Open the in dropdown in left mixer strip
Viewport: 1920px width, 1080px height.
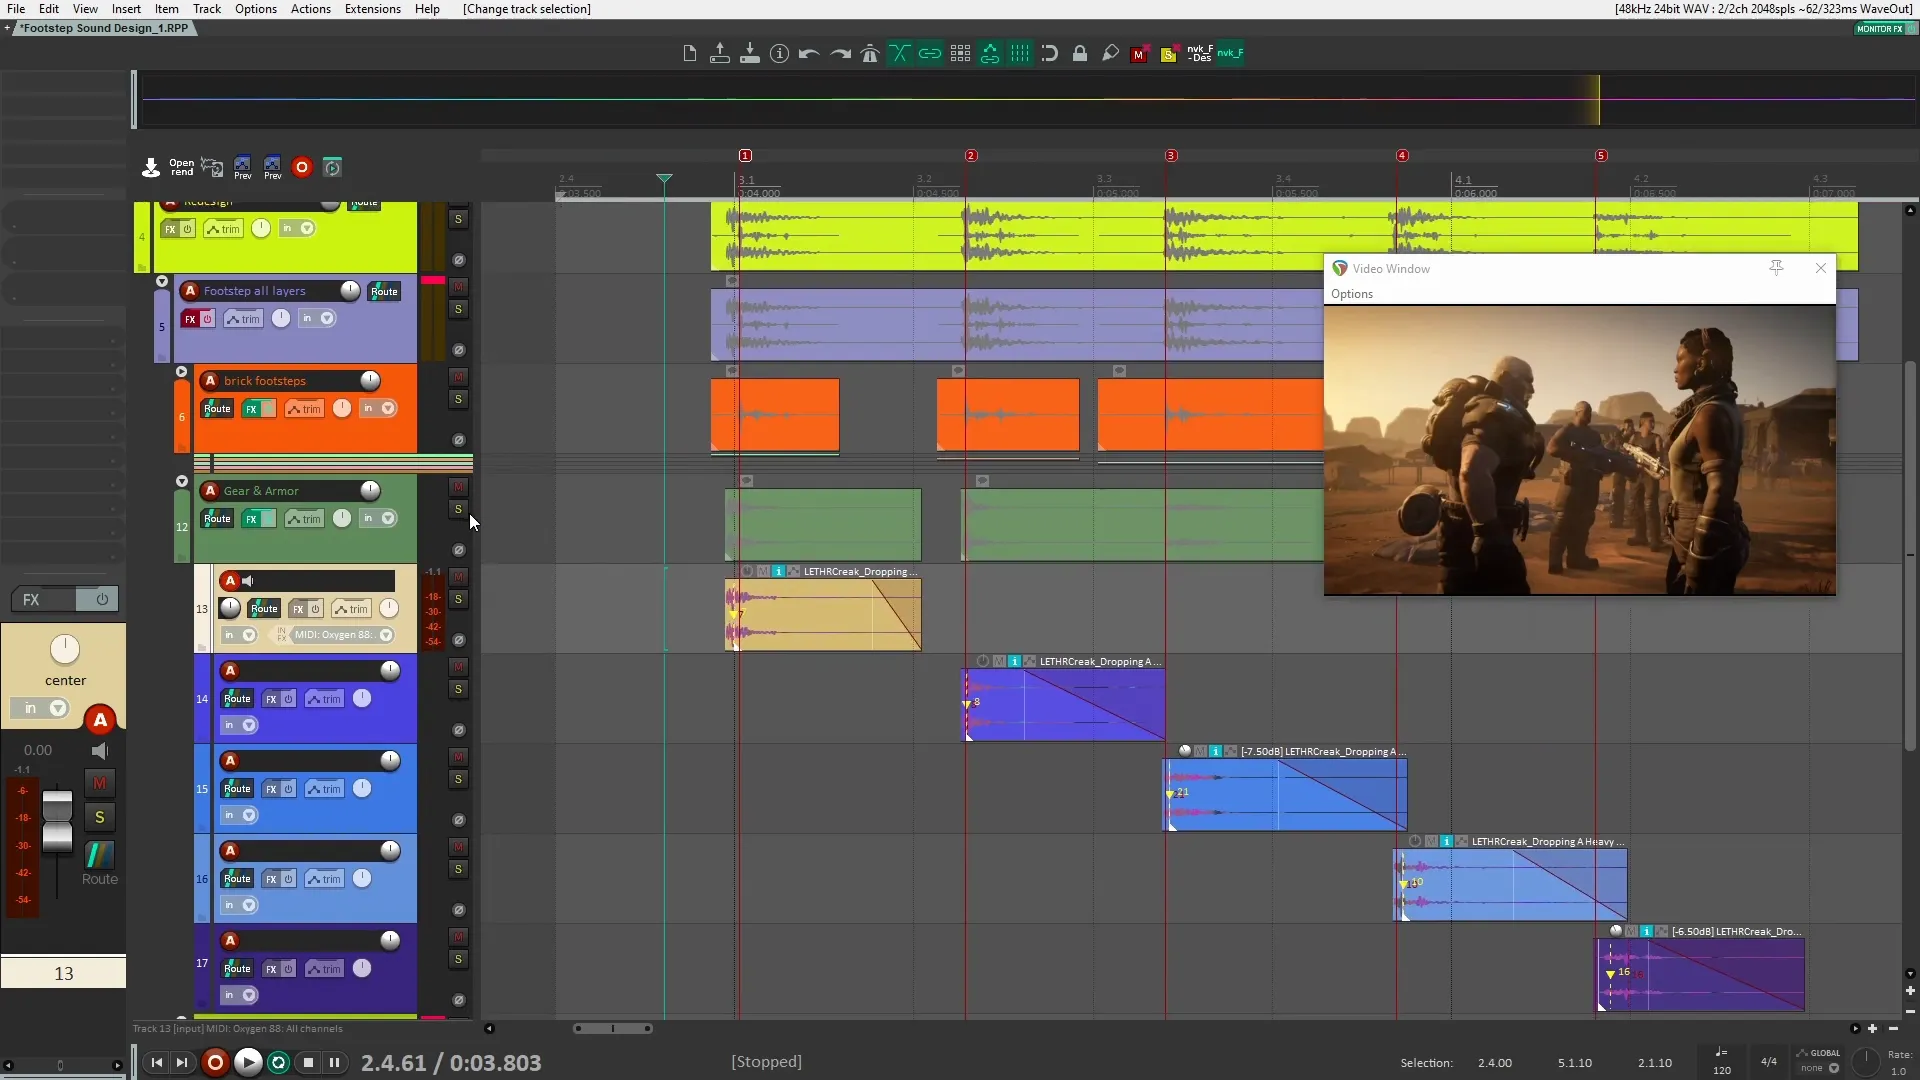58,708
